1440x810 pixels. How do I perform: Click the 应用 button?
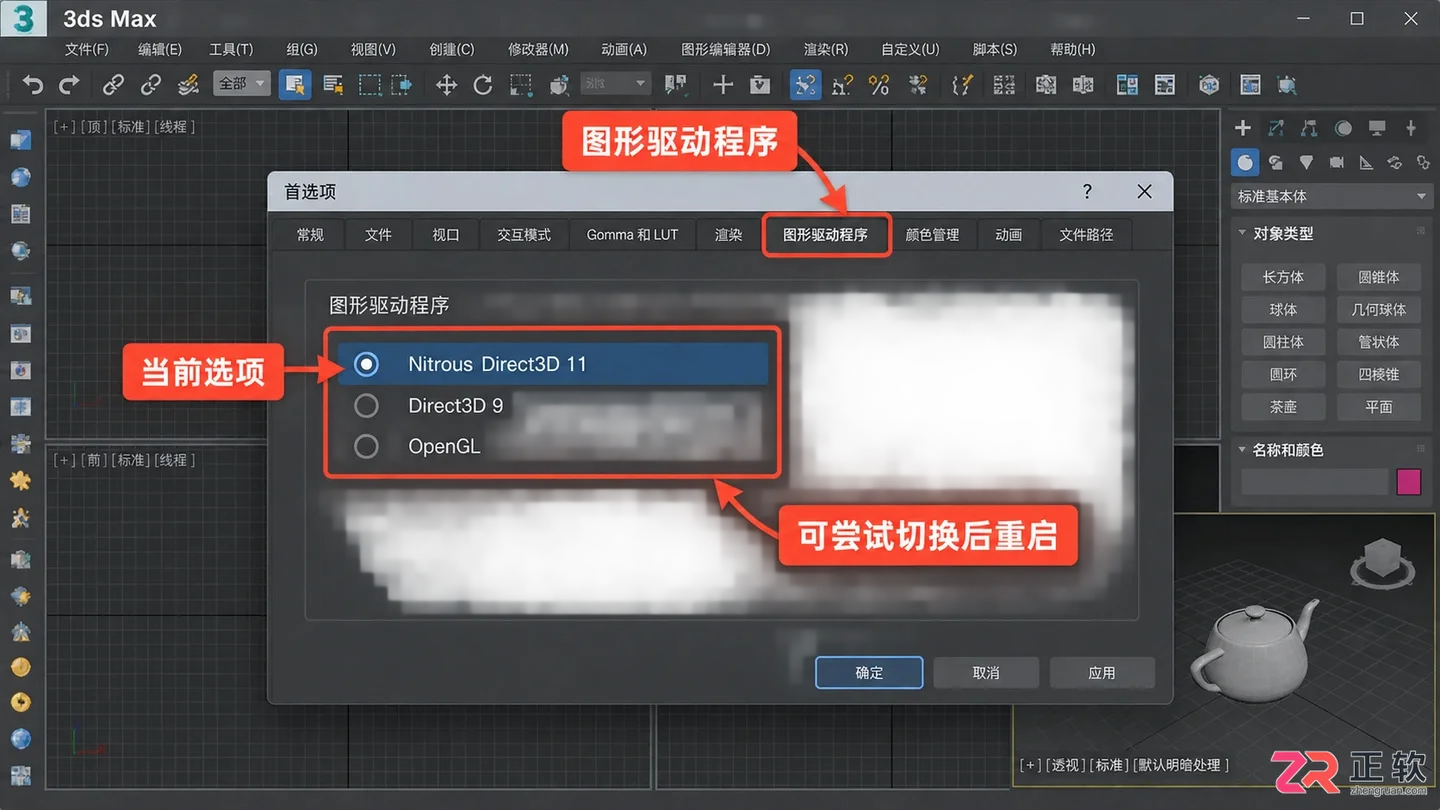1102,673
